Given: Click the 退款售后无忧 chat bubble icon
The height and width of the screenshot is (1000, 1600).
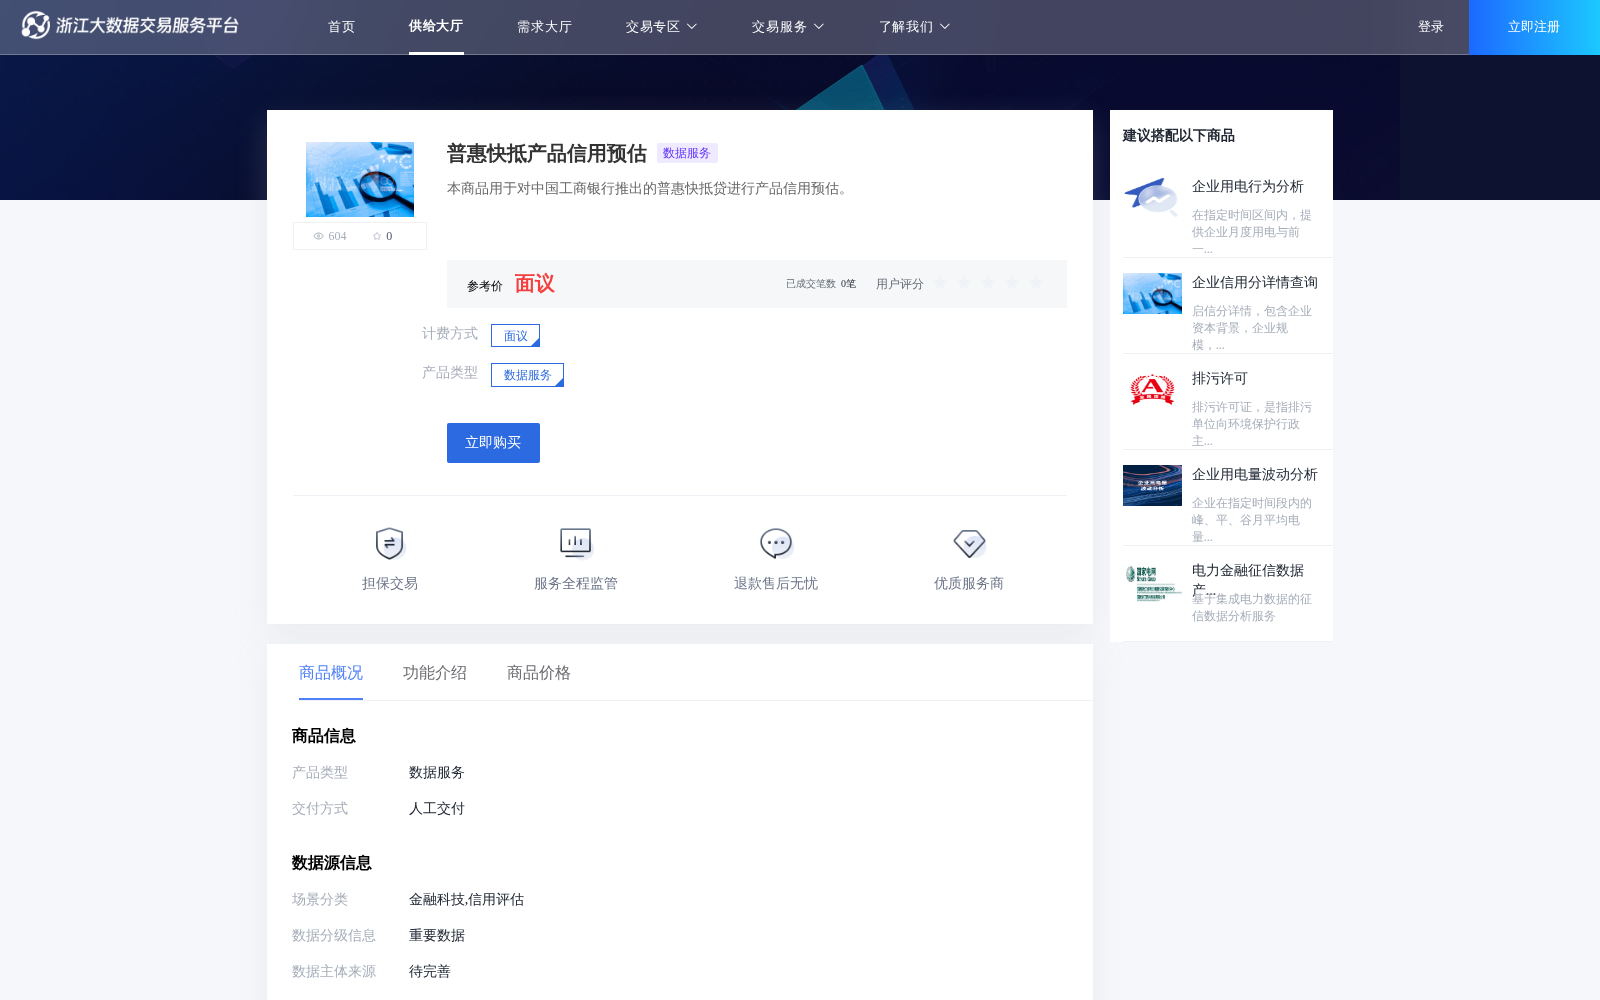Looking at the screenshot, I should [x=776, y=543].
